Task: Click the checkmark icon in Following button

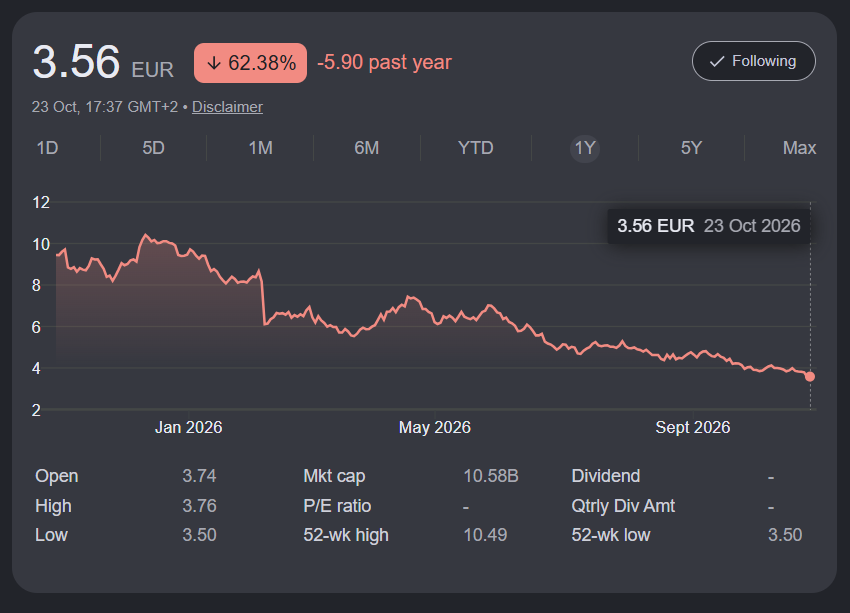Action: click(x=717, y=62)
